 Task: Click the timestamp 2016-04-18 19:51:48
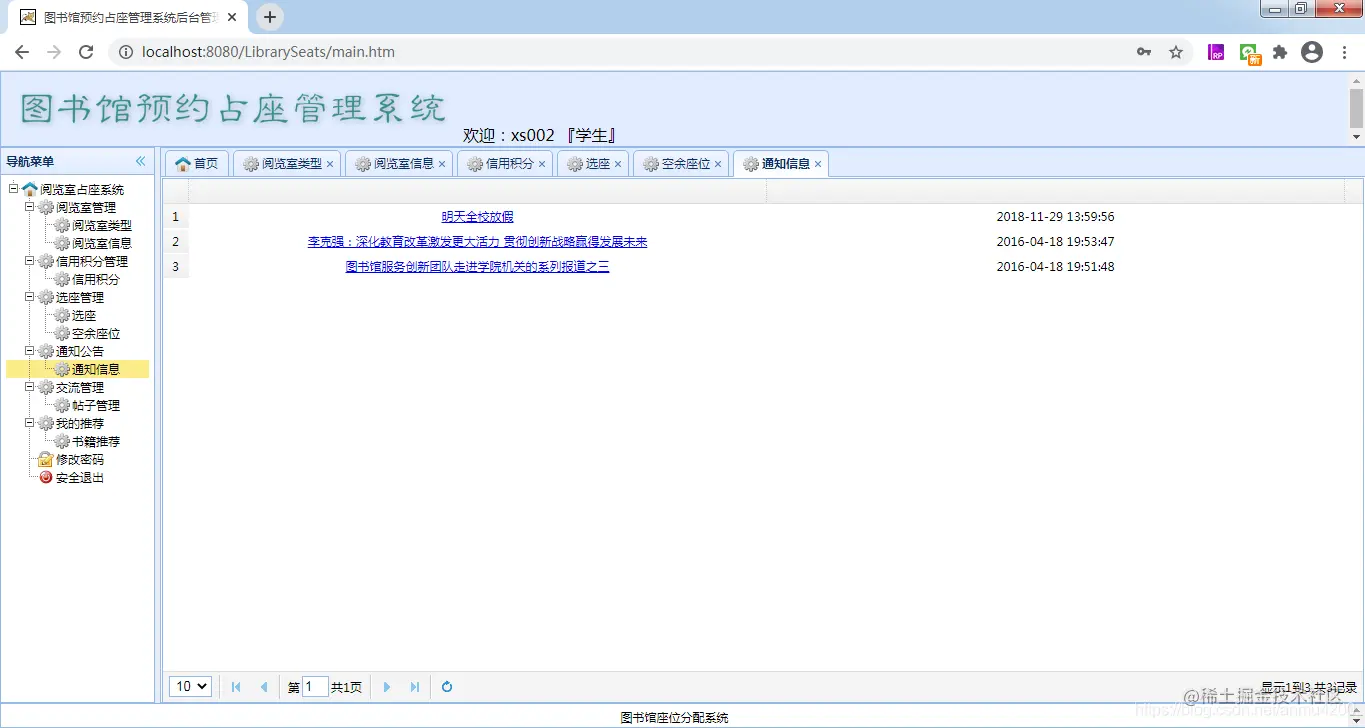1055,267
